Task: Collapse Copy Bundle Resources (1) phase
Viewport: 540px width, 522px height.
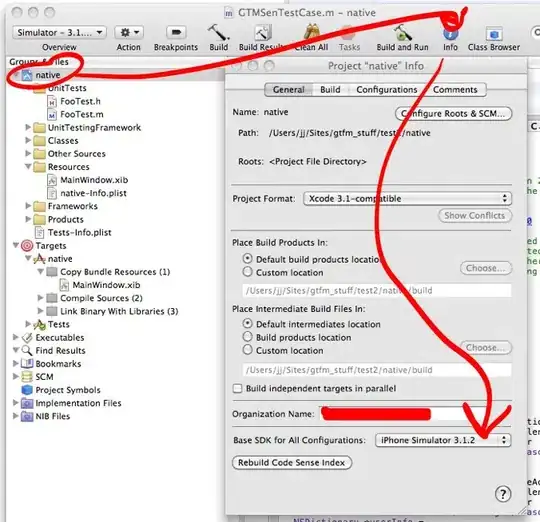Action: 40,271
